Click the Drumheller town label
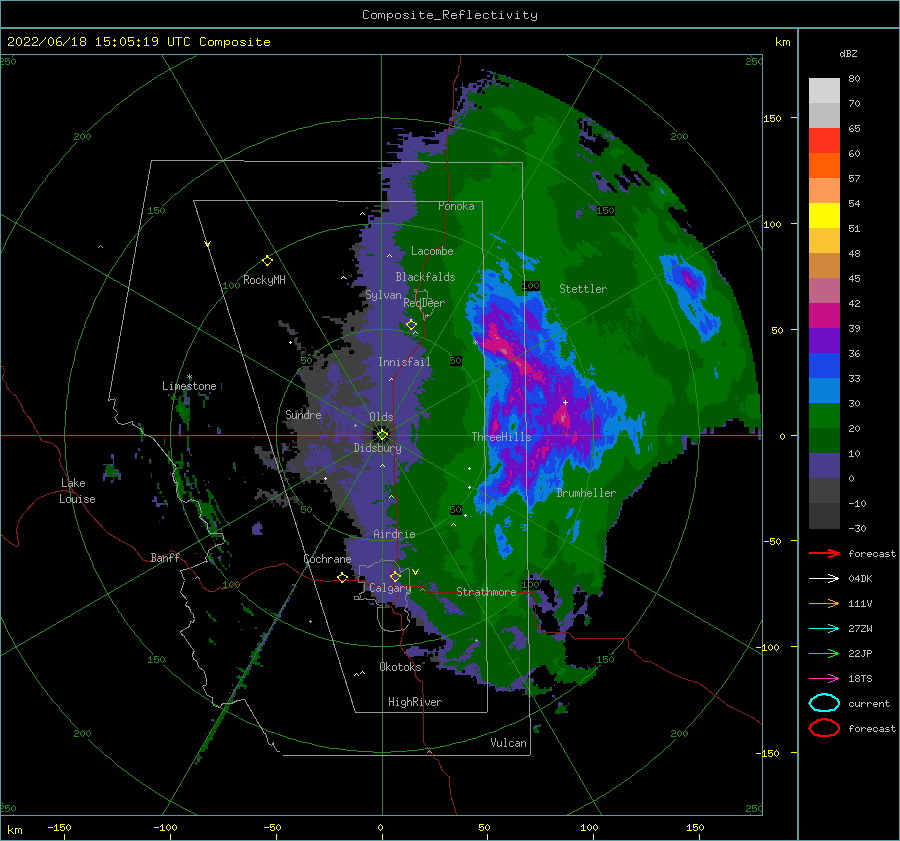This screenshot has width=900, height=841. click(585, 493)
